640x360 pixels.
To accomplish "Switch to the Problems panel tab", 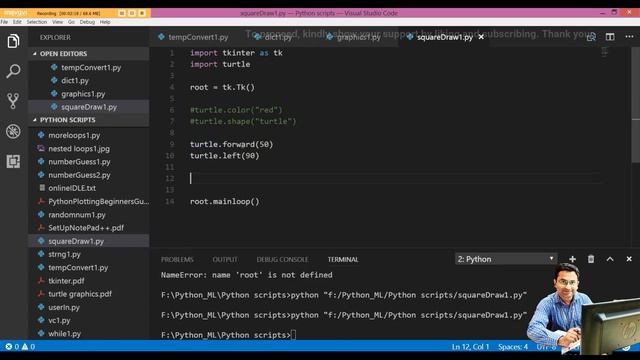I will coord(177,260).
